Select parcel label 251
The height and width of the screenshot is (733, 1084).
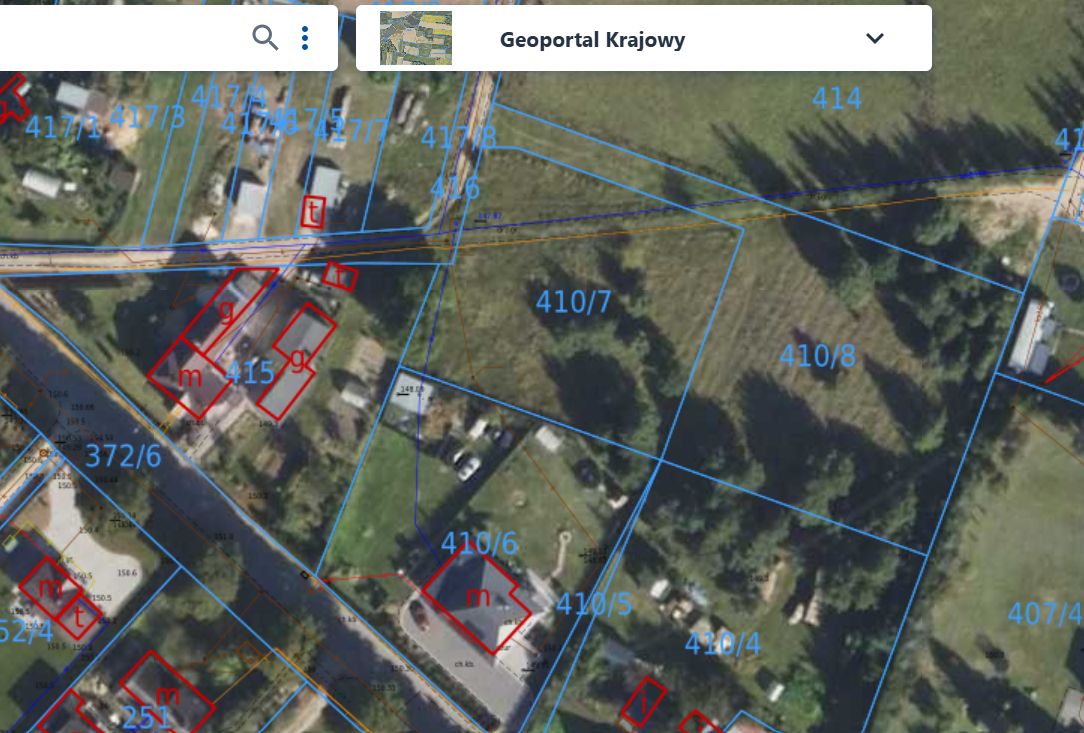click(146, 717)
